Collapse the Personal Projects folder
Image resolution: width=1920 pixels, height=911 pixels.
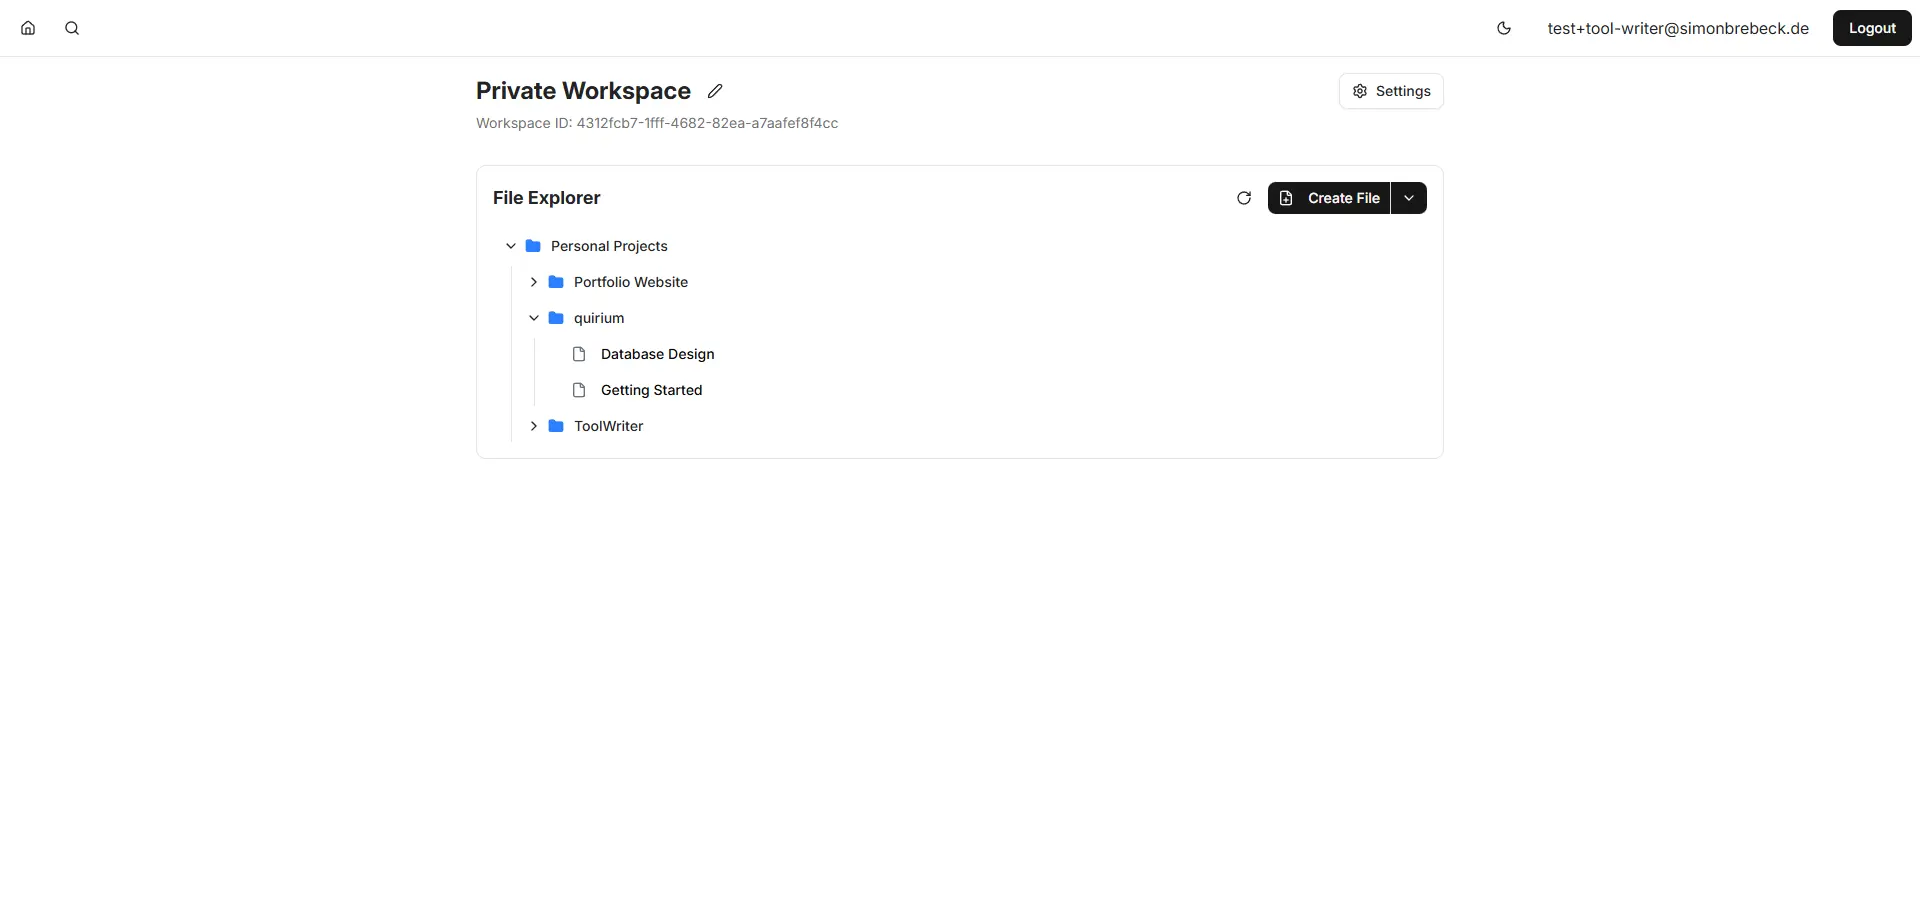tap(511, 246)
